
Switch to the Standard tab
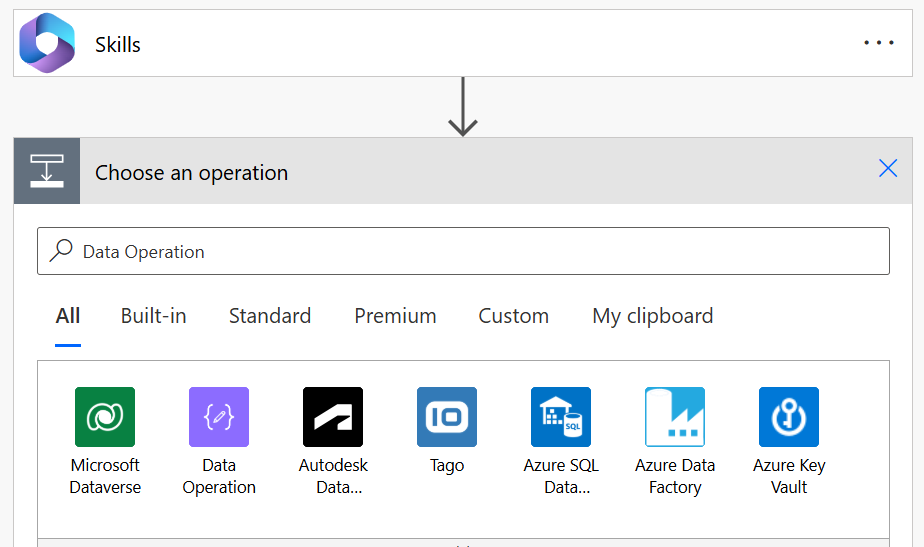point(270,317)
